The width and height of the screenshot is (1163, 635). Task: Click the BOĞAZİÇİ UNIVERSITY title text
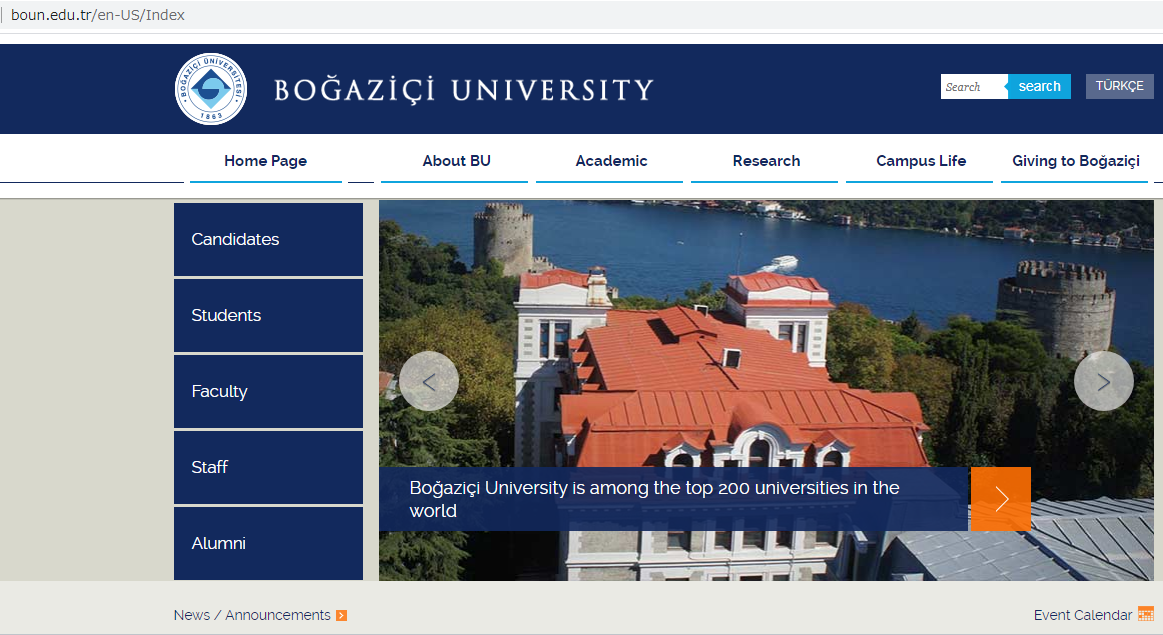(x=464, y=90)
